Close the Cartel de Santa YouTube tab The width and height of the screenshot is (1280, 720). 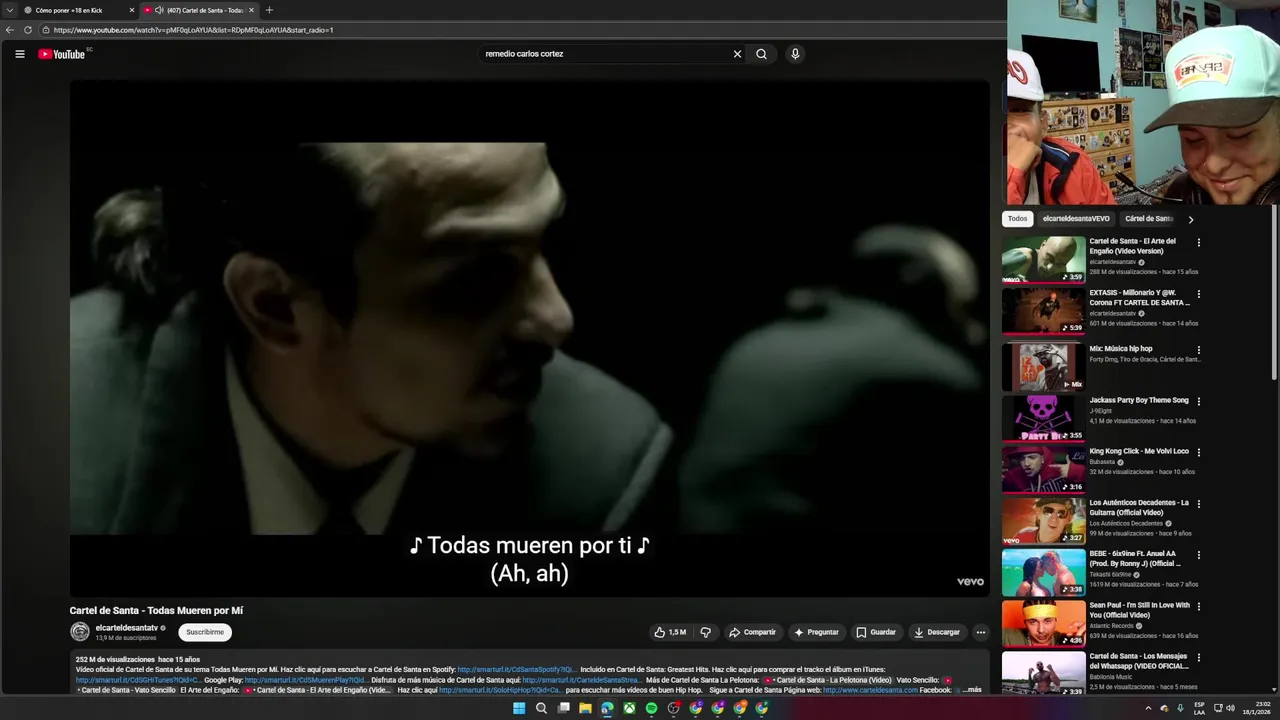tap(251, 10)
